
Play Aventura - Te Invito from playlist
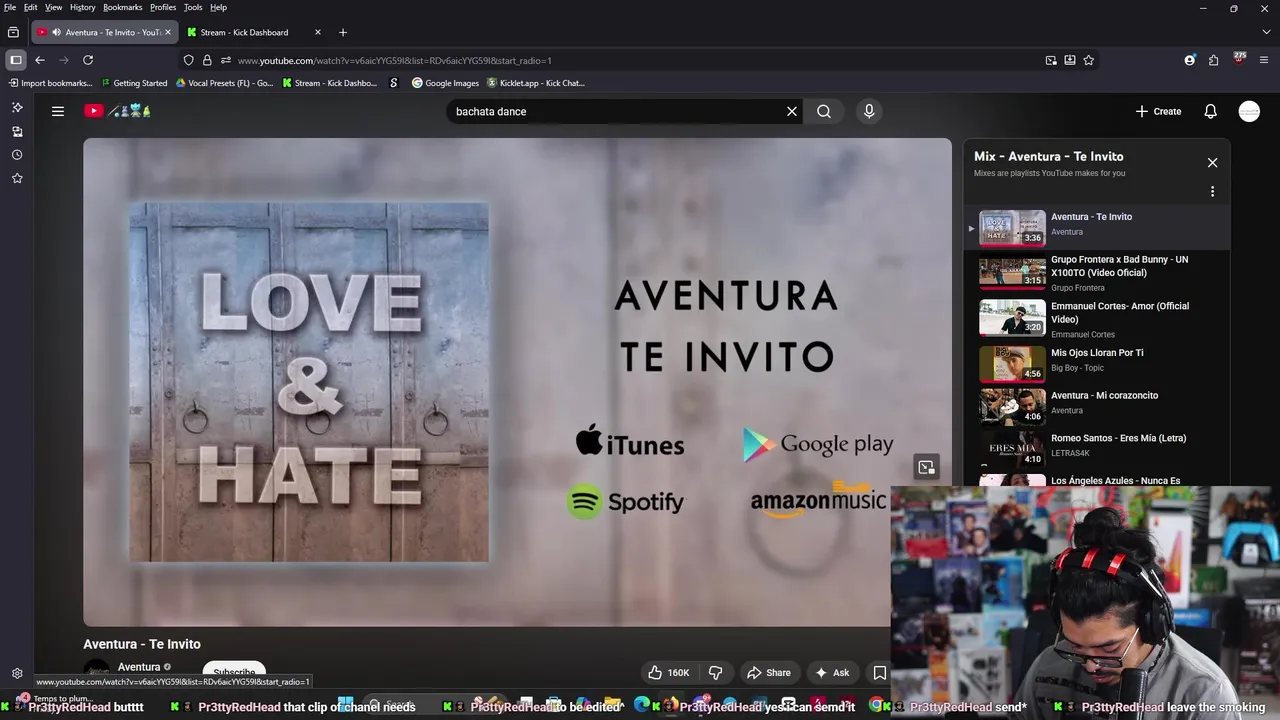coord(1096,228)
